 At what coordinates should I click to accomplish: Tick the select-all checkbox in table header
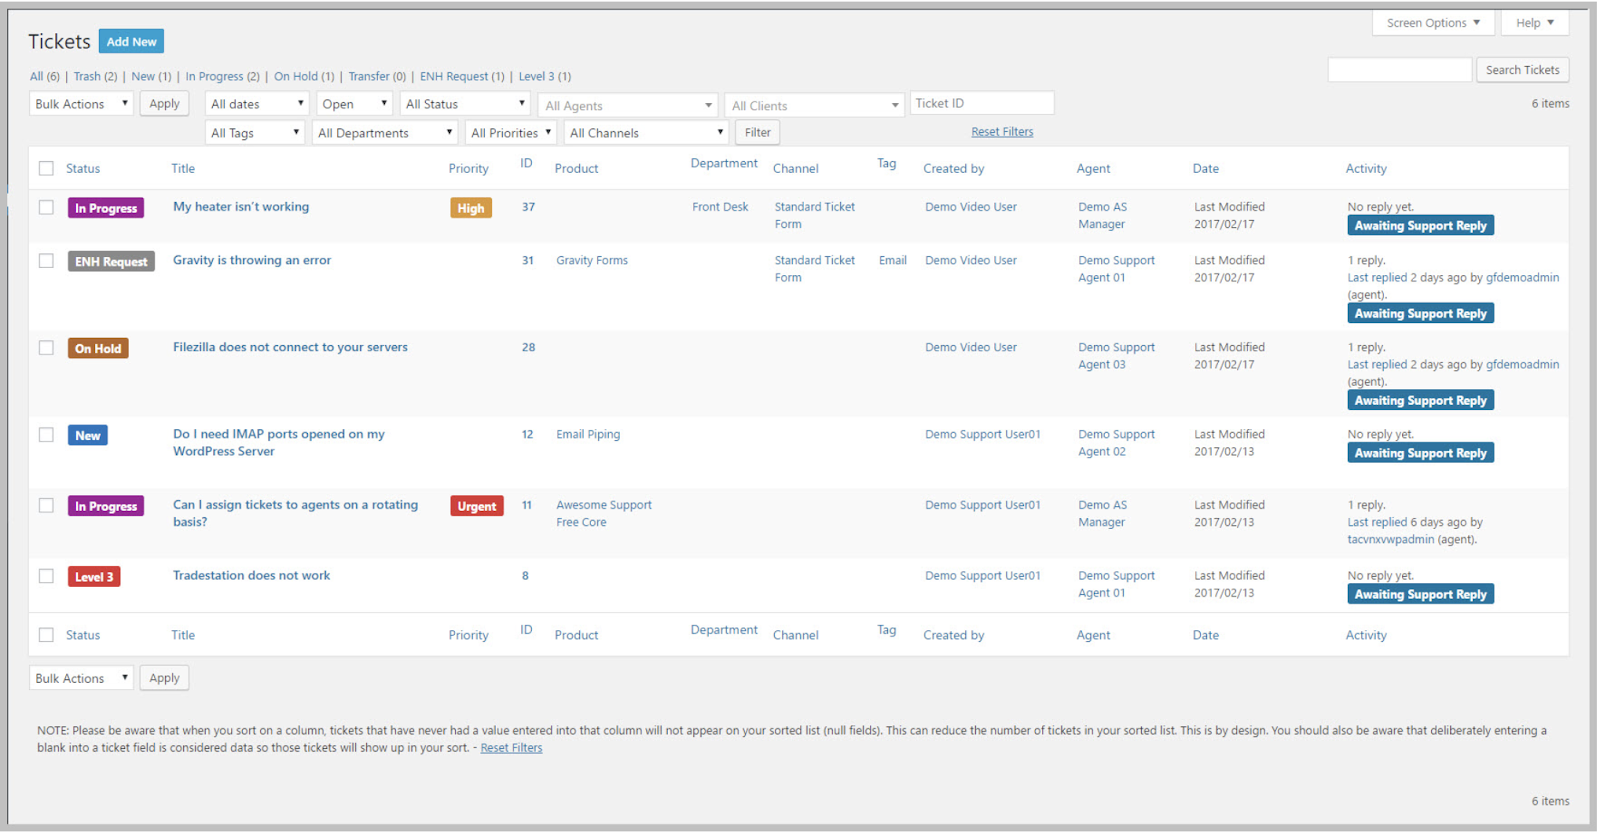[46, 168]
